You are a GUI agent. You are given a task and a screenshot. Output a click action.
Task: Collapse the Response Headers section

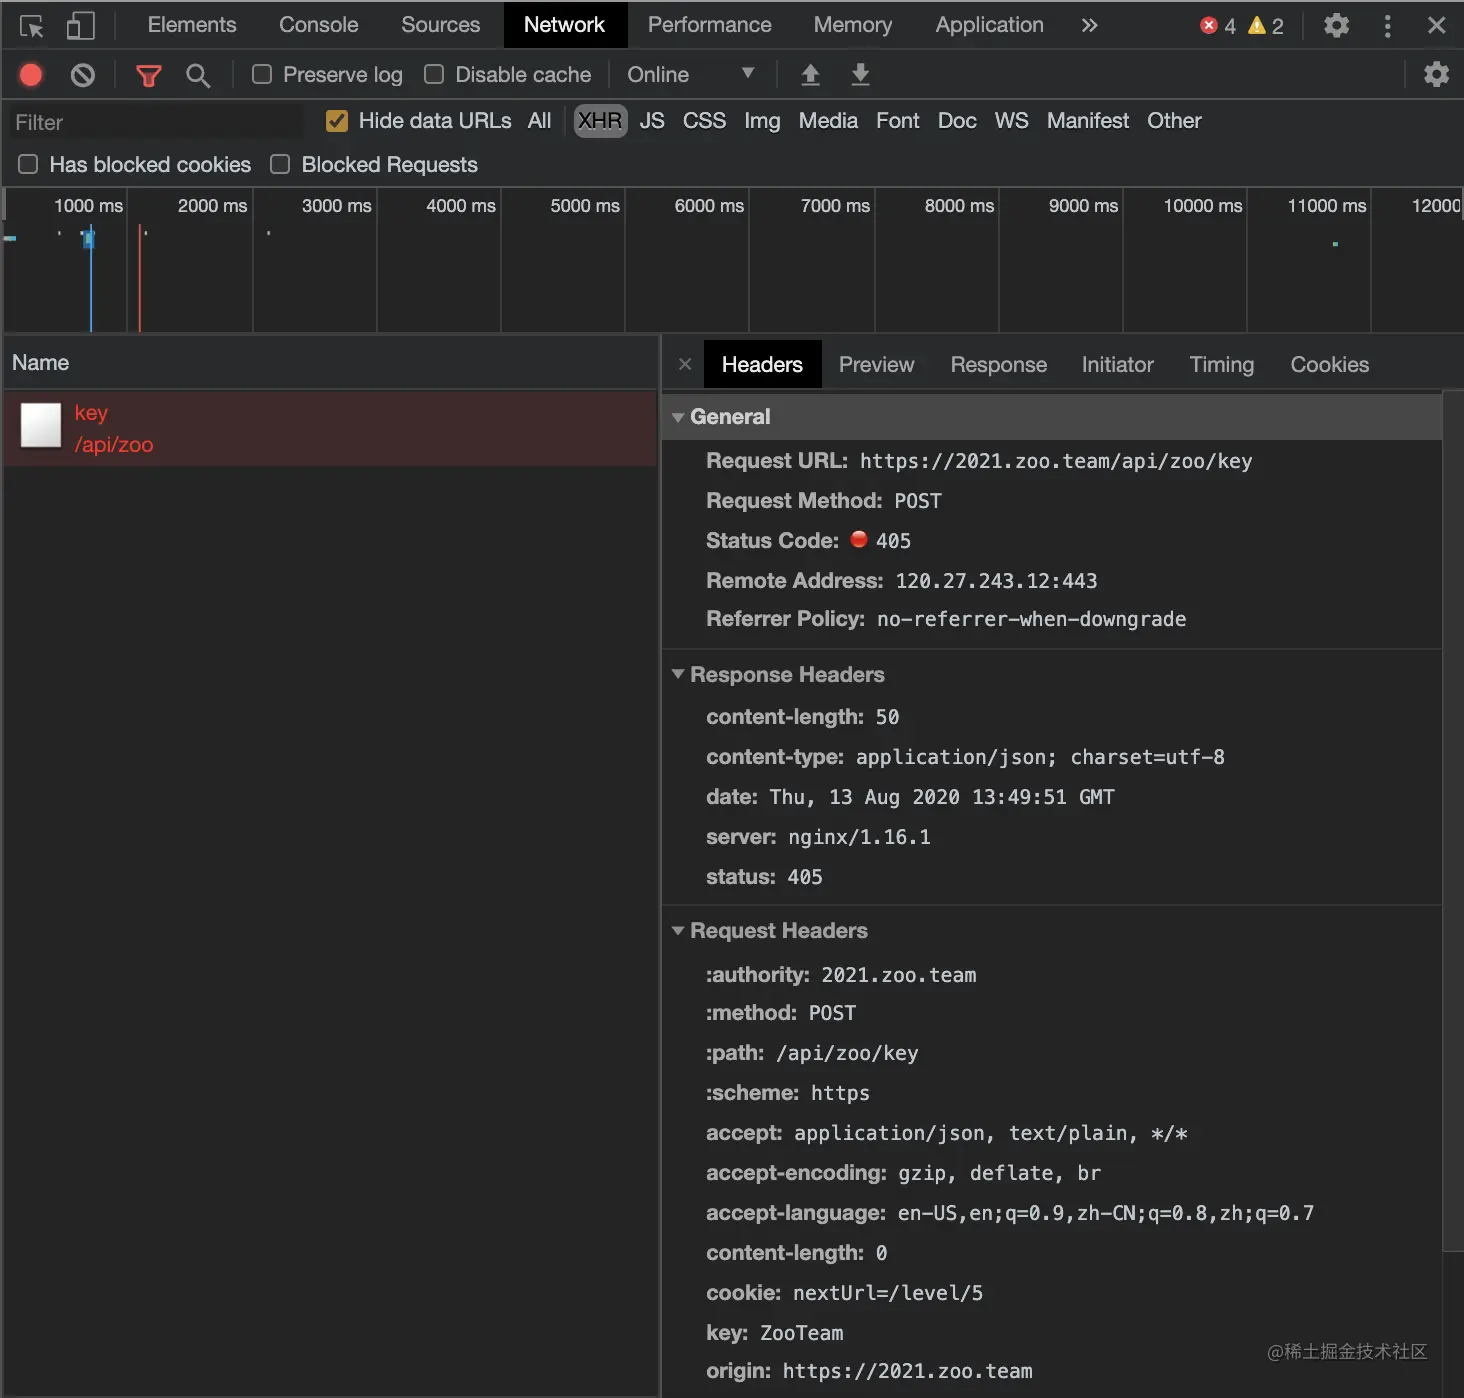click(678, 674)
